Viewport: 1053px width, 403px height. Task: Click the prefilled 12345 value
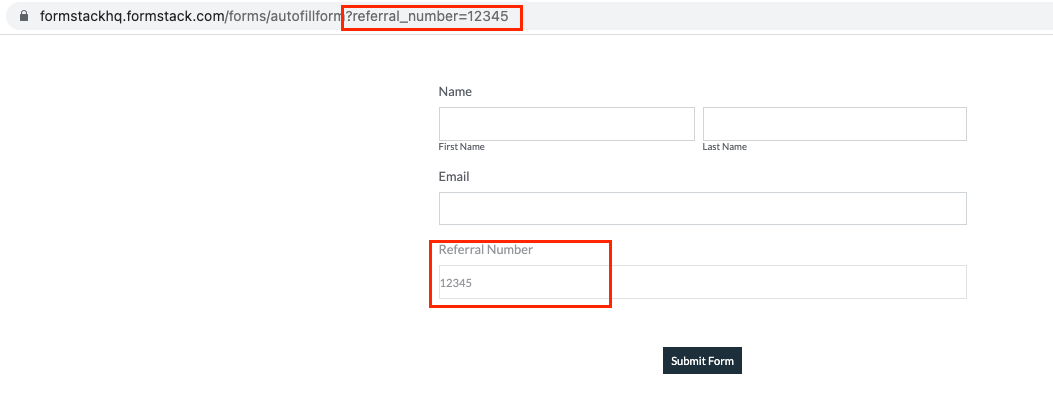click(456, 284)
